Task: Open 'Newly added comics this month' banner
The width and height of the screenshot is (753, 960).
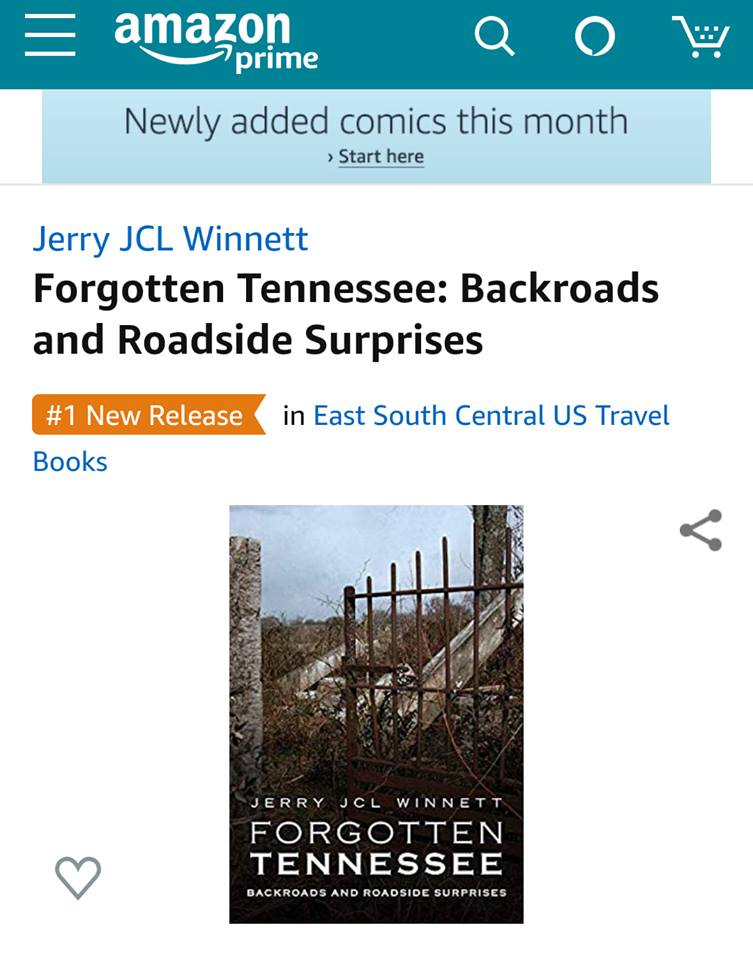Action: (376, 122)
